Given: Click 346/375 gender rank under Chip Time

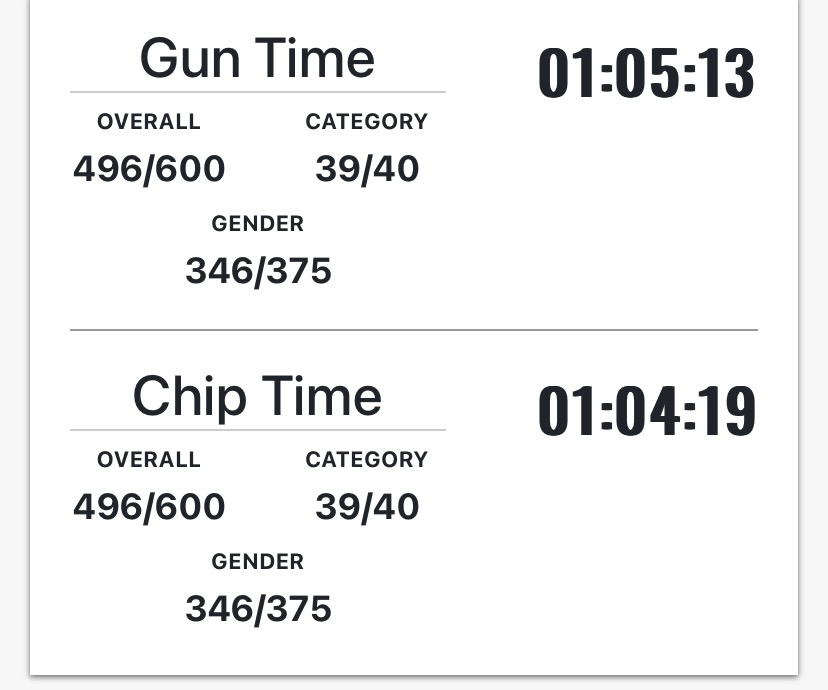Looking at the screenshot, I should [x=258, y=609].
